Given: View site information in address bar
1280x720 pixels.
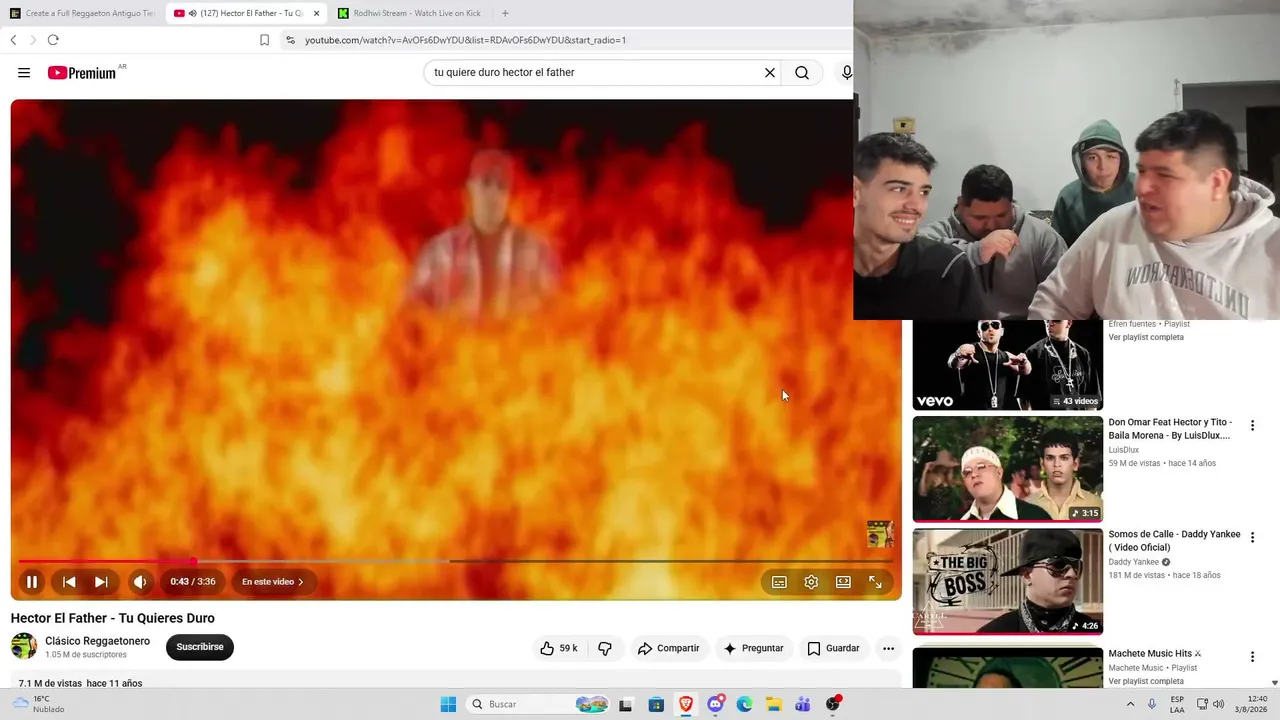Looking at the screenshot, I should (290, 40).
